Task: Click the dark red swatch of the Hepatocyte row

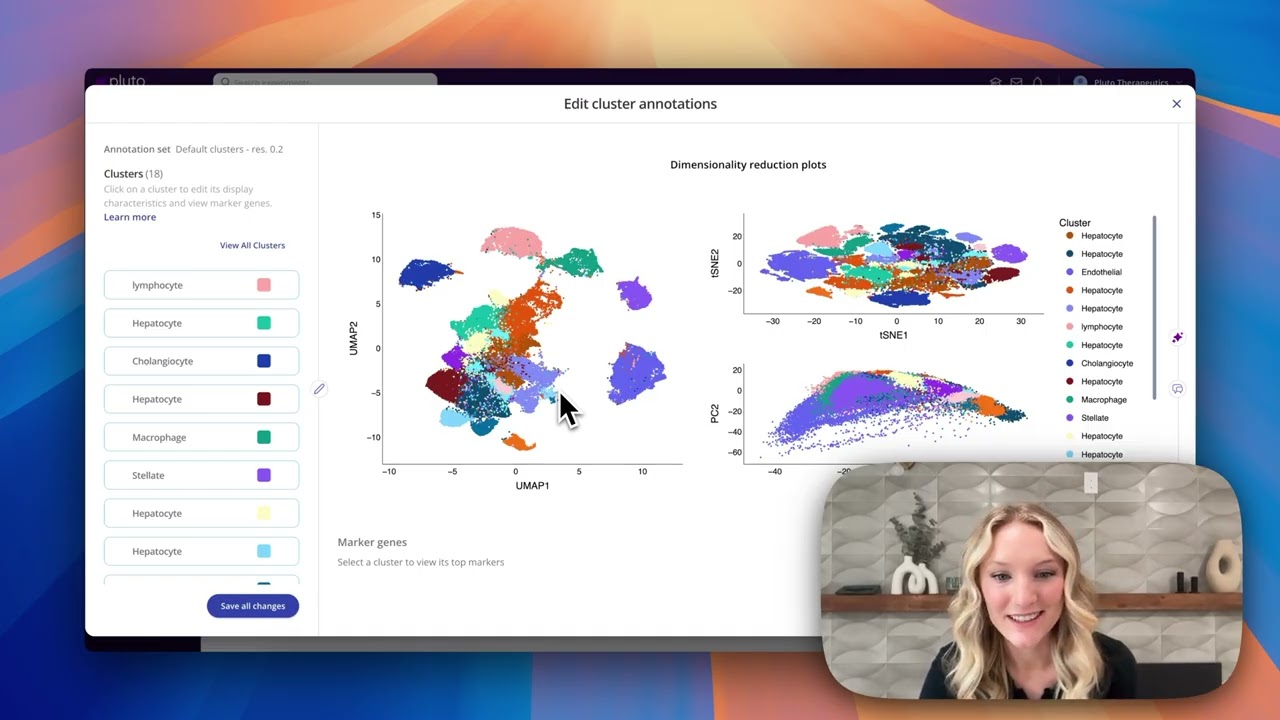Action: [264, 399]
